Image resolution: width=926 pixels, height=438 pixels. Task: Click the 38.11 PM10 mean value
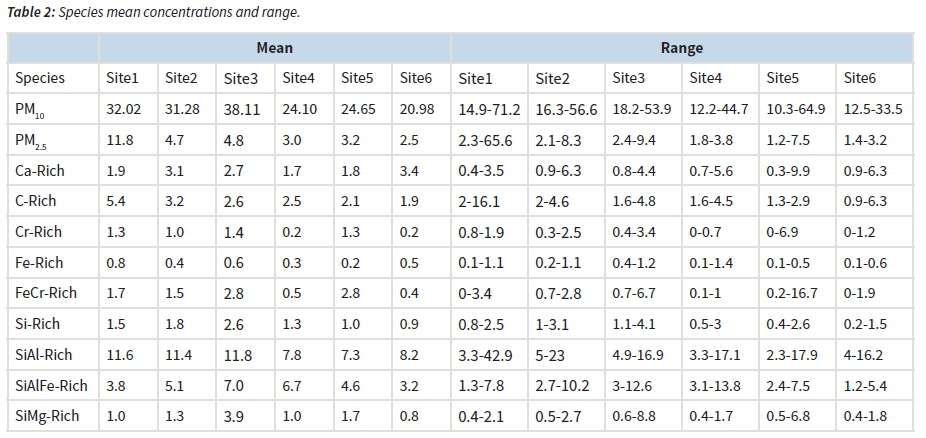click(x=242, y=109)
